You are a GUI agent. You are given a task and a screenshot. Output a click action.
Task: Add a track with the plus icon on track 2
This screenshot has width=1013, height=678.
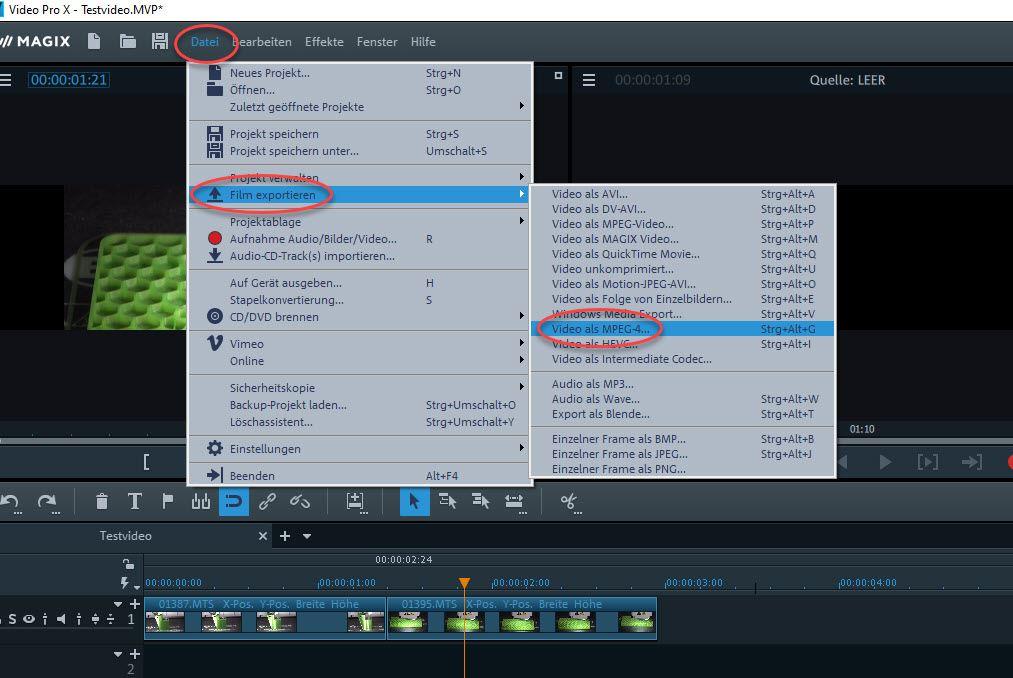coord(135,654)
